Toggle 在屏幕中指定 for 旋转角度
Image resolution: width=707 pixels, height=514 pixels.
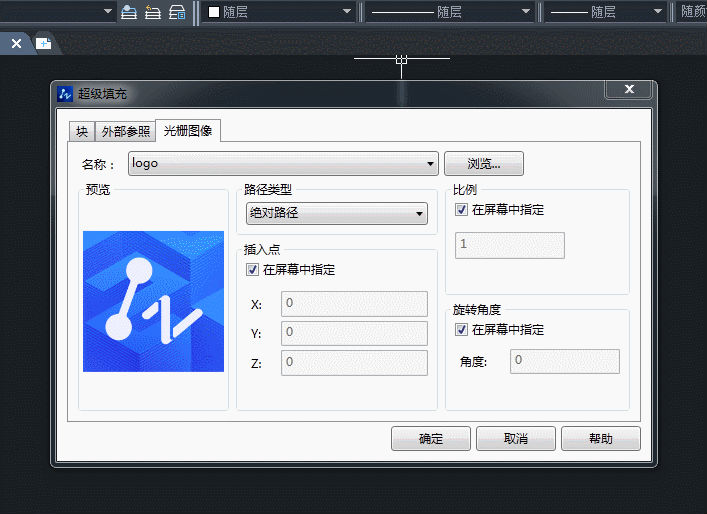pyautogui.click(x=461, y=330)
